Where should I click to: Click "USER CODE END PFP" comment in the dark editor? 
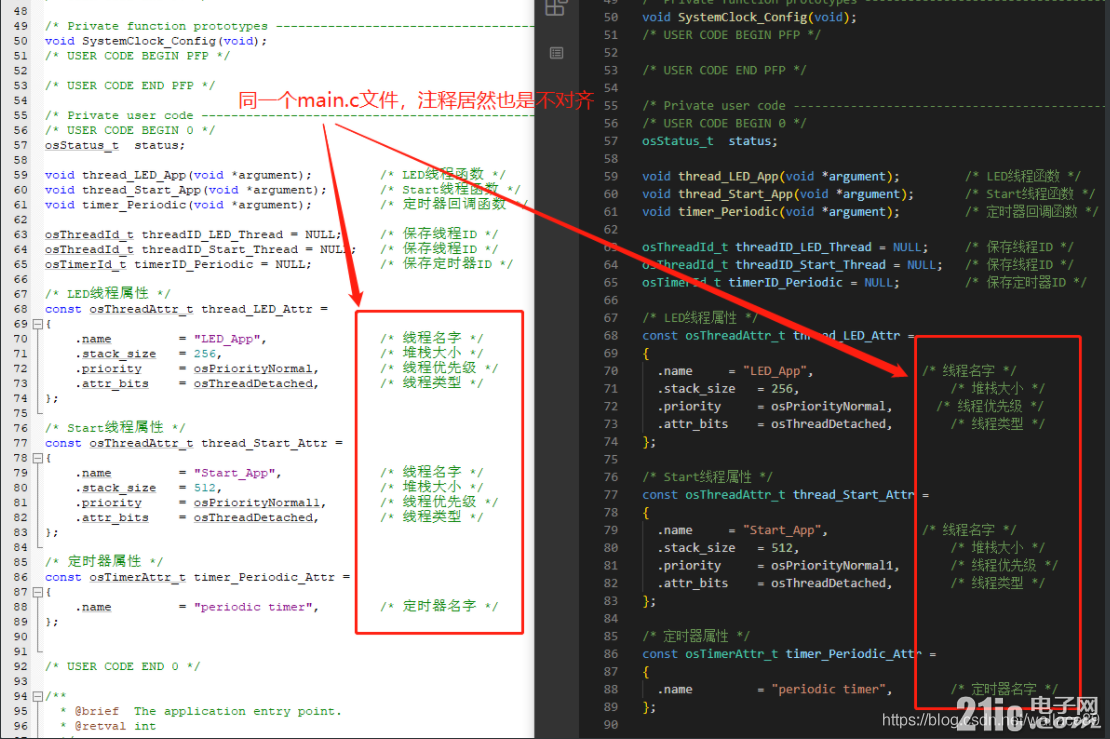(724, 70)
